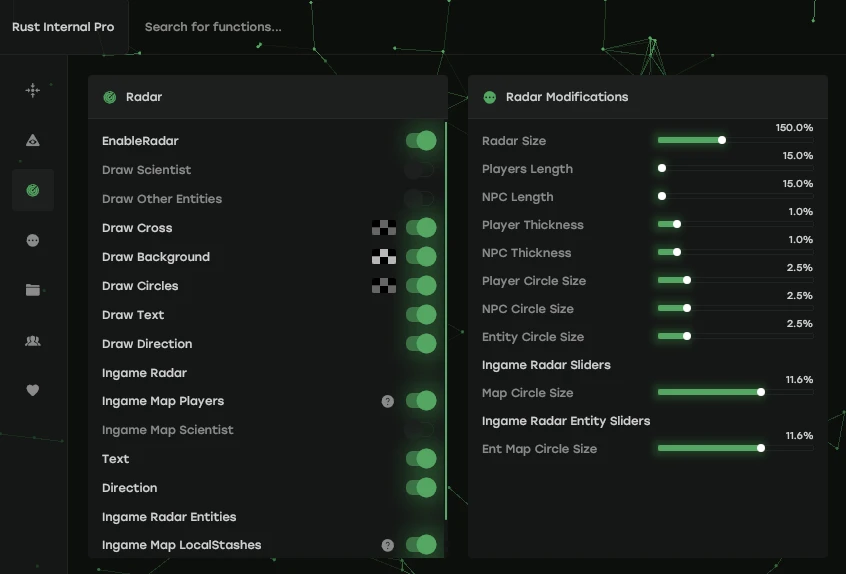The width and height of the screenshot is (846, 574).
Task: Click the dots icon beside Radar Modifications title
Action: click(490, 97)
